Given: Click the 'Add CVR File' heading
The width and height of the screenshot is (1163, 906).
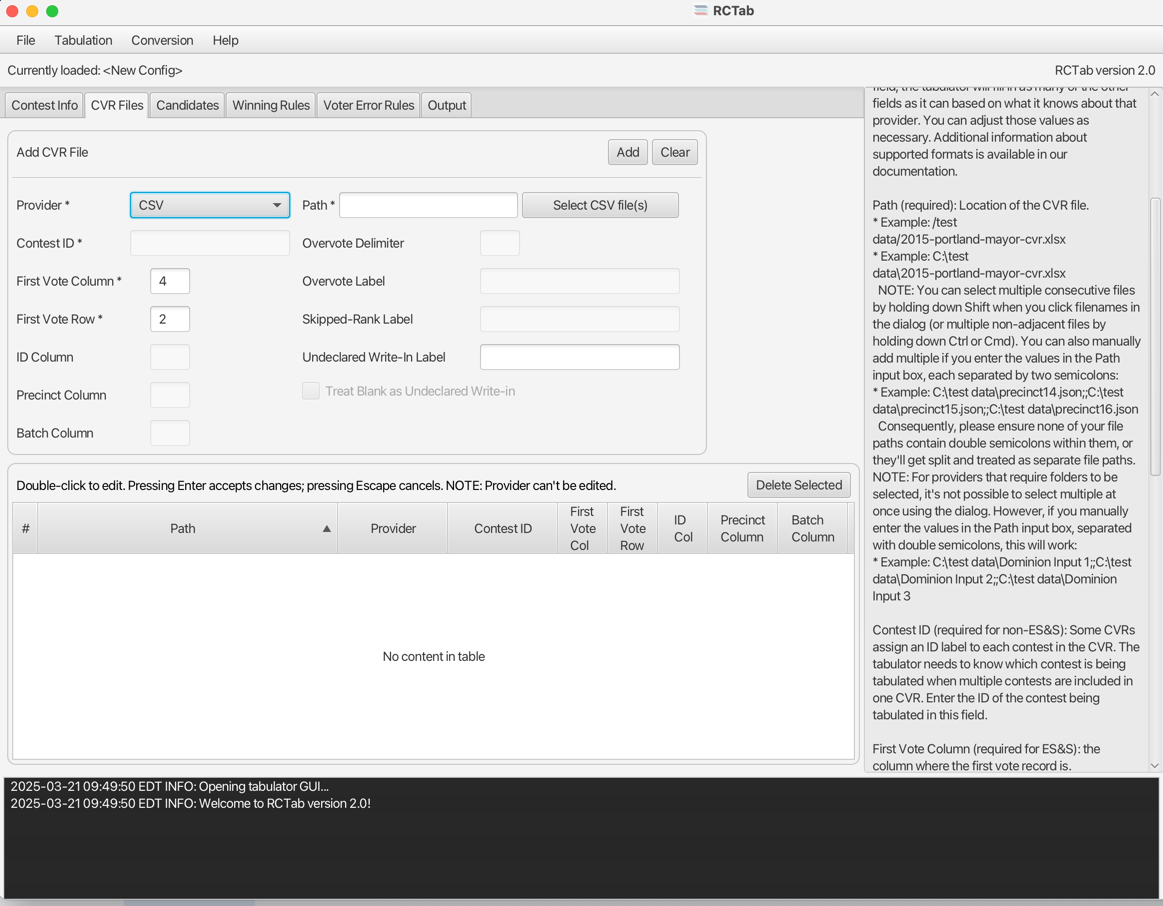Looking at the screenshot, I should point(52,152).
